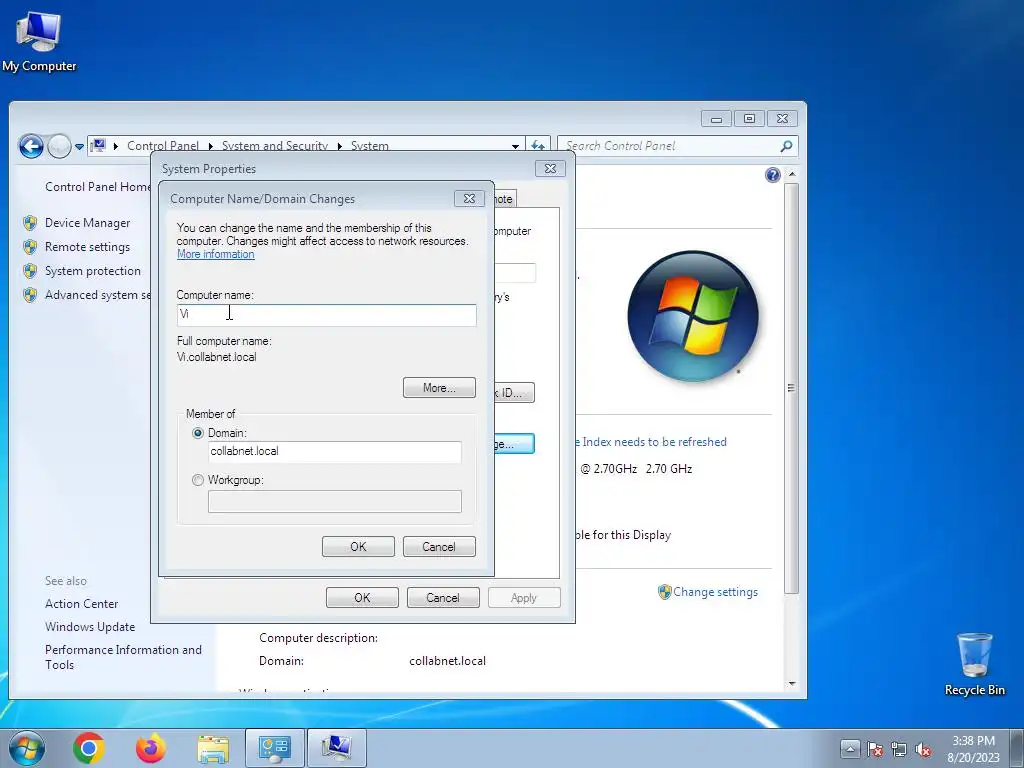Click collabnet.local domain value in Control Panel

447,661
